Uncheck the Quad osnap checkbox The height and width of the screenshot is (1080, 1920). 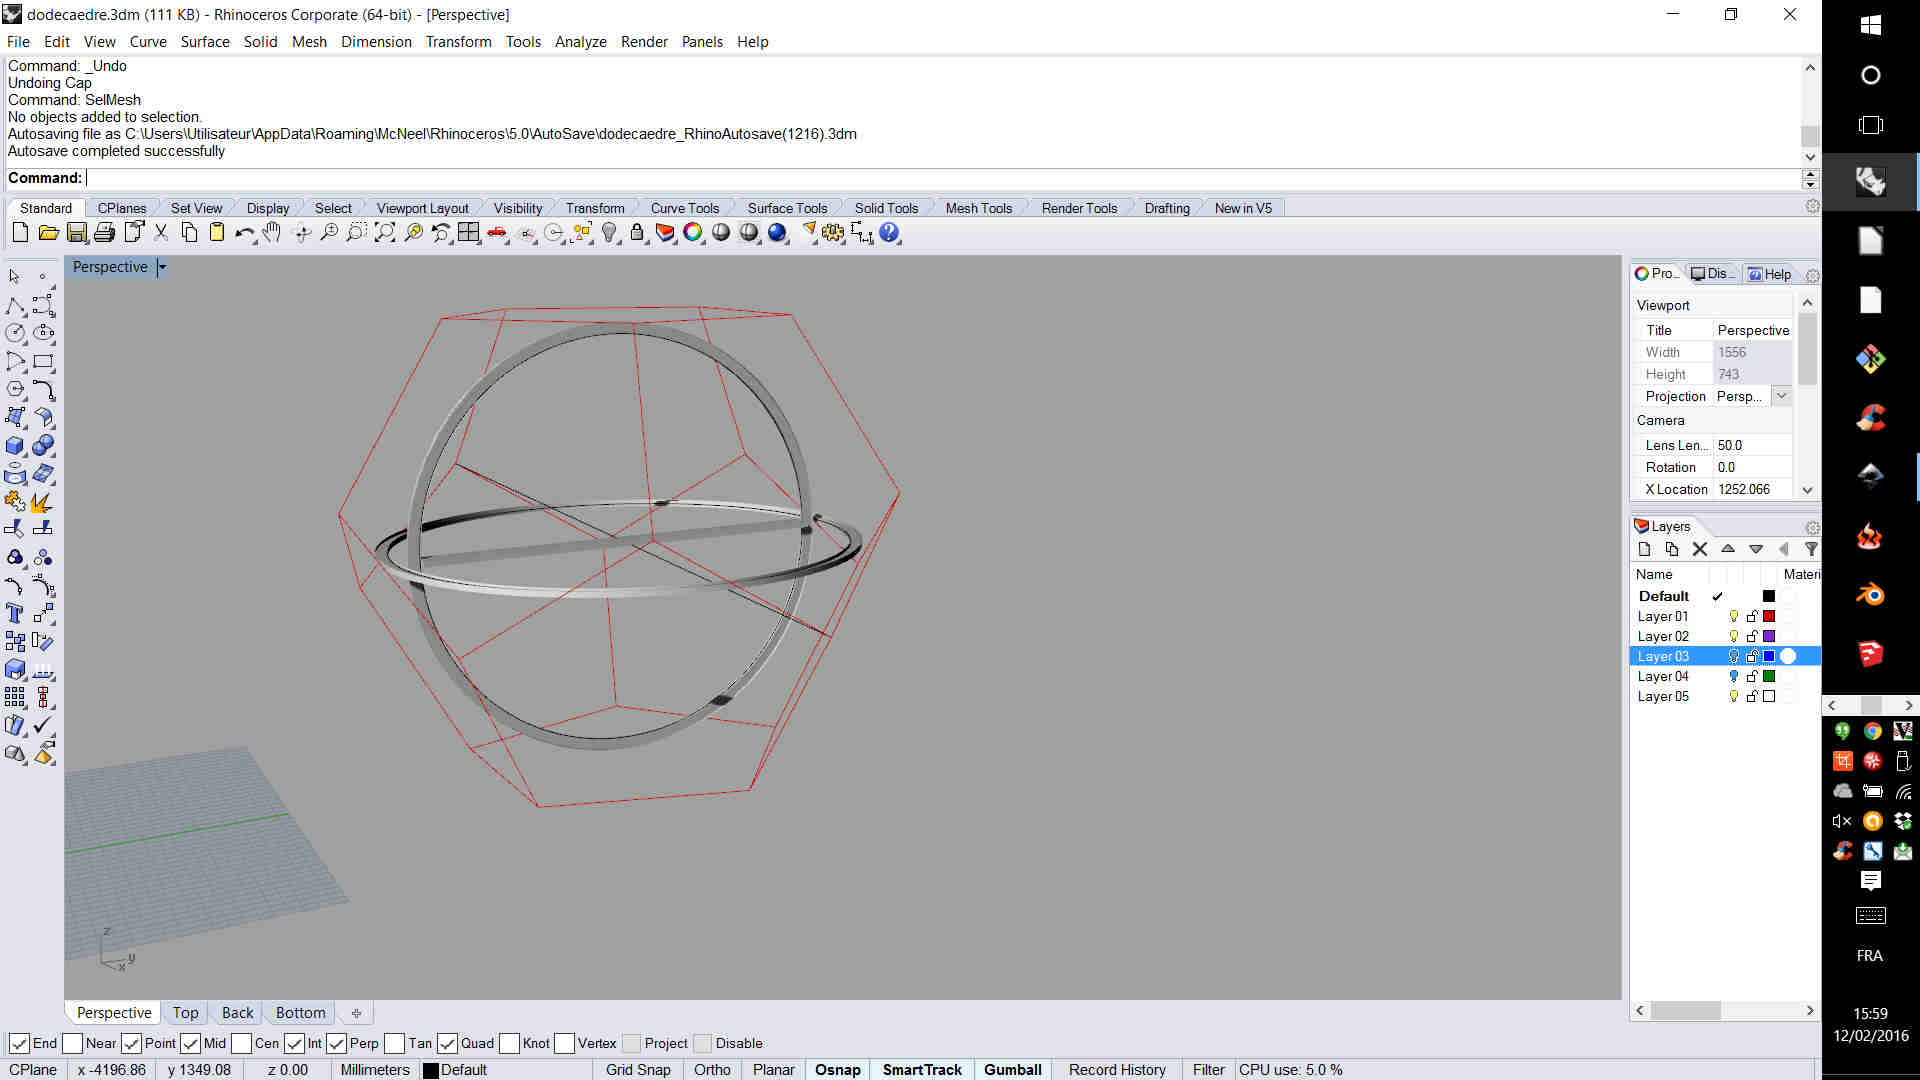(448, 1043)
